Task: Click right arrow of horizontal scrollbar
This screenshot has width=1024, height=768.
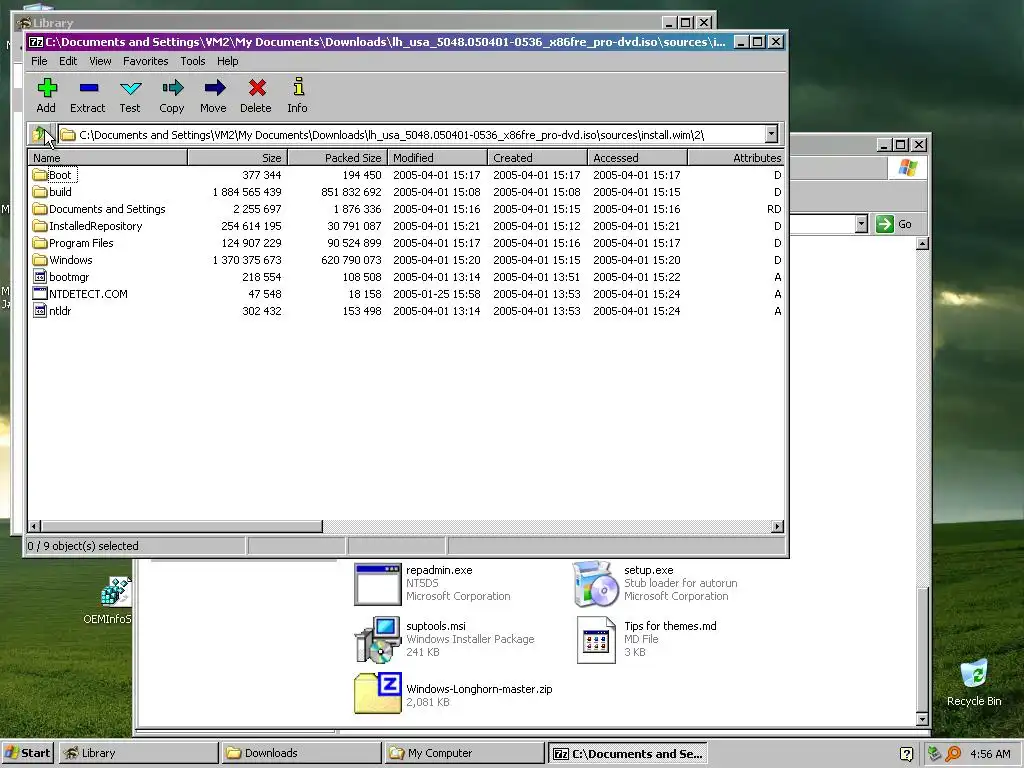Action: (x=777, y=526)
